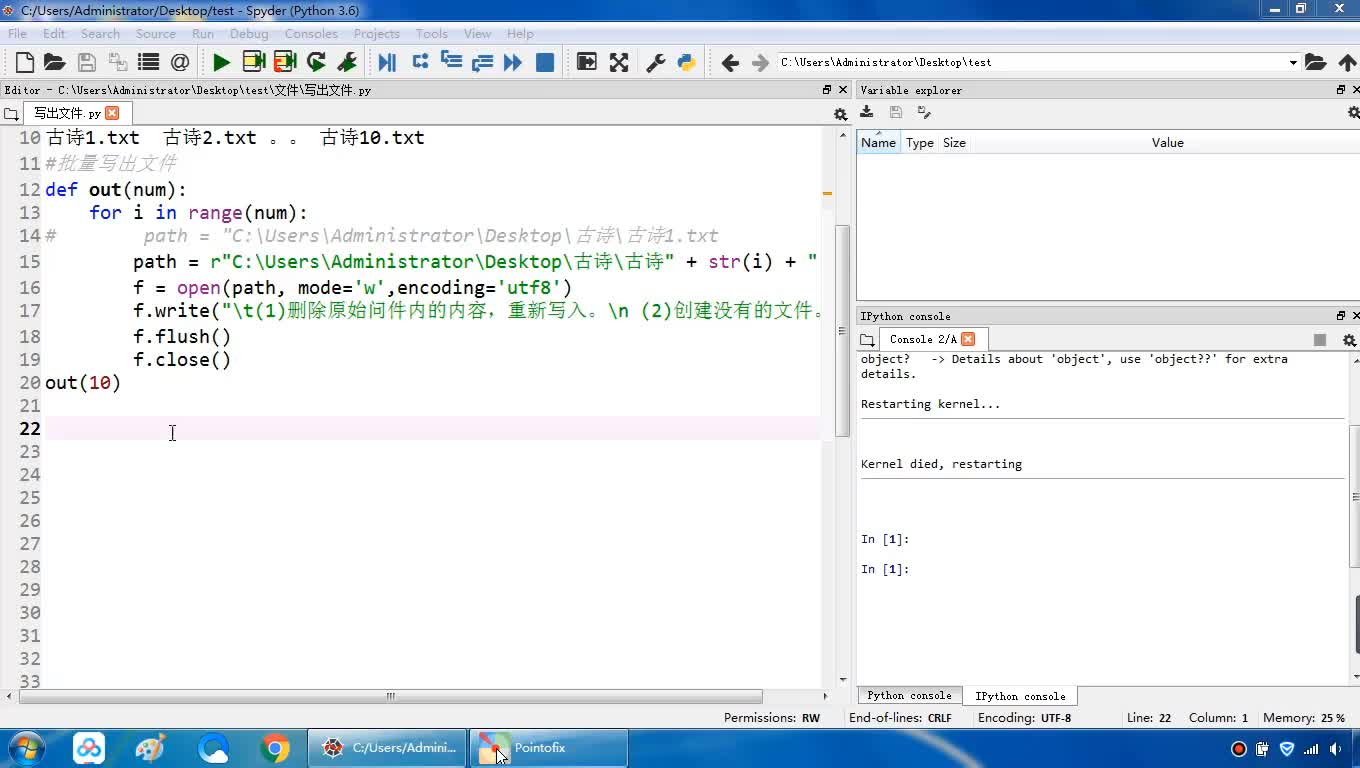This screenshot has height=768, width=1360.
Task: Open the IPython console options gear
Action: 1349,340
